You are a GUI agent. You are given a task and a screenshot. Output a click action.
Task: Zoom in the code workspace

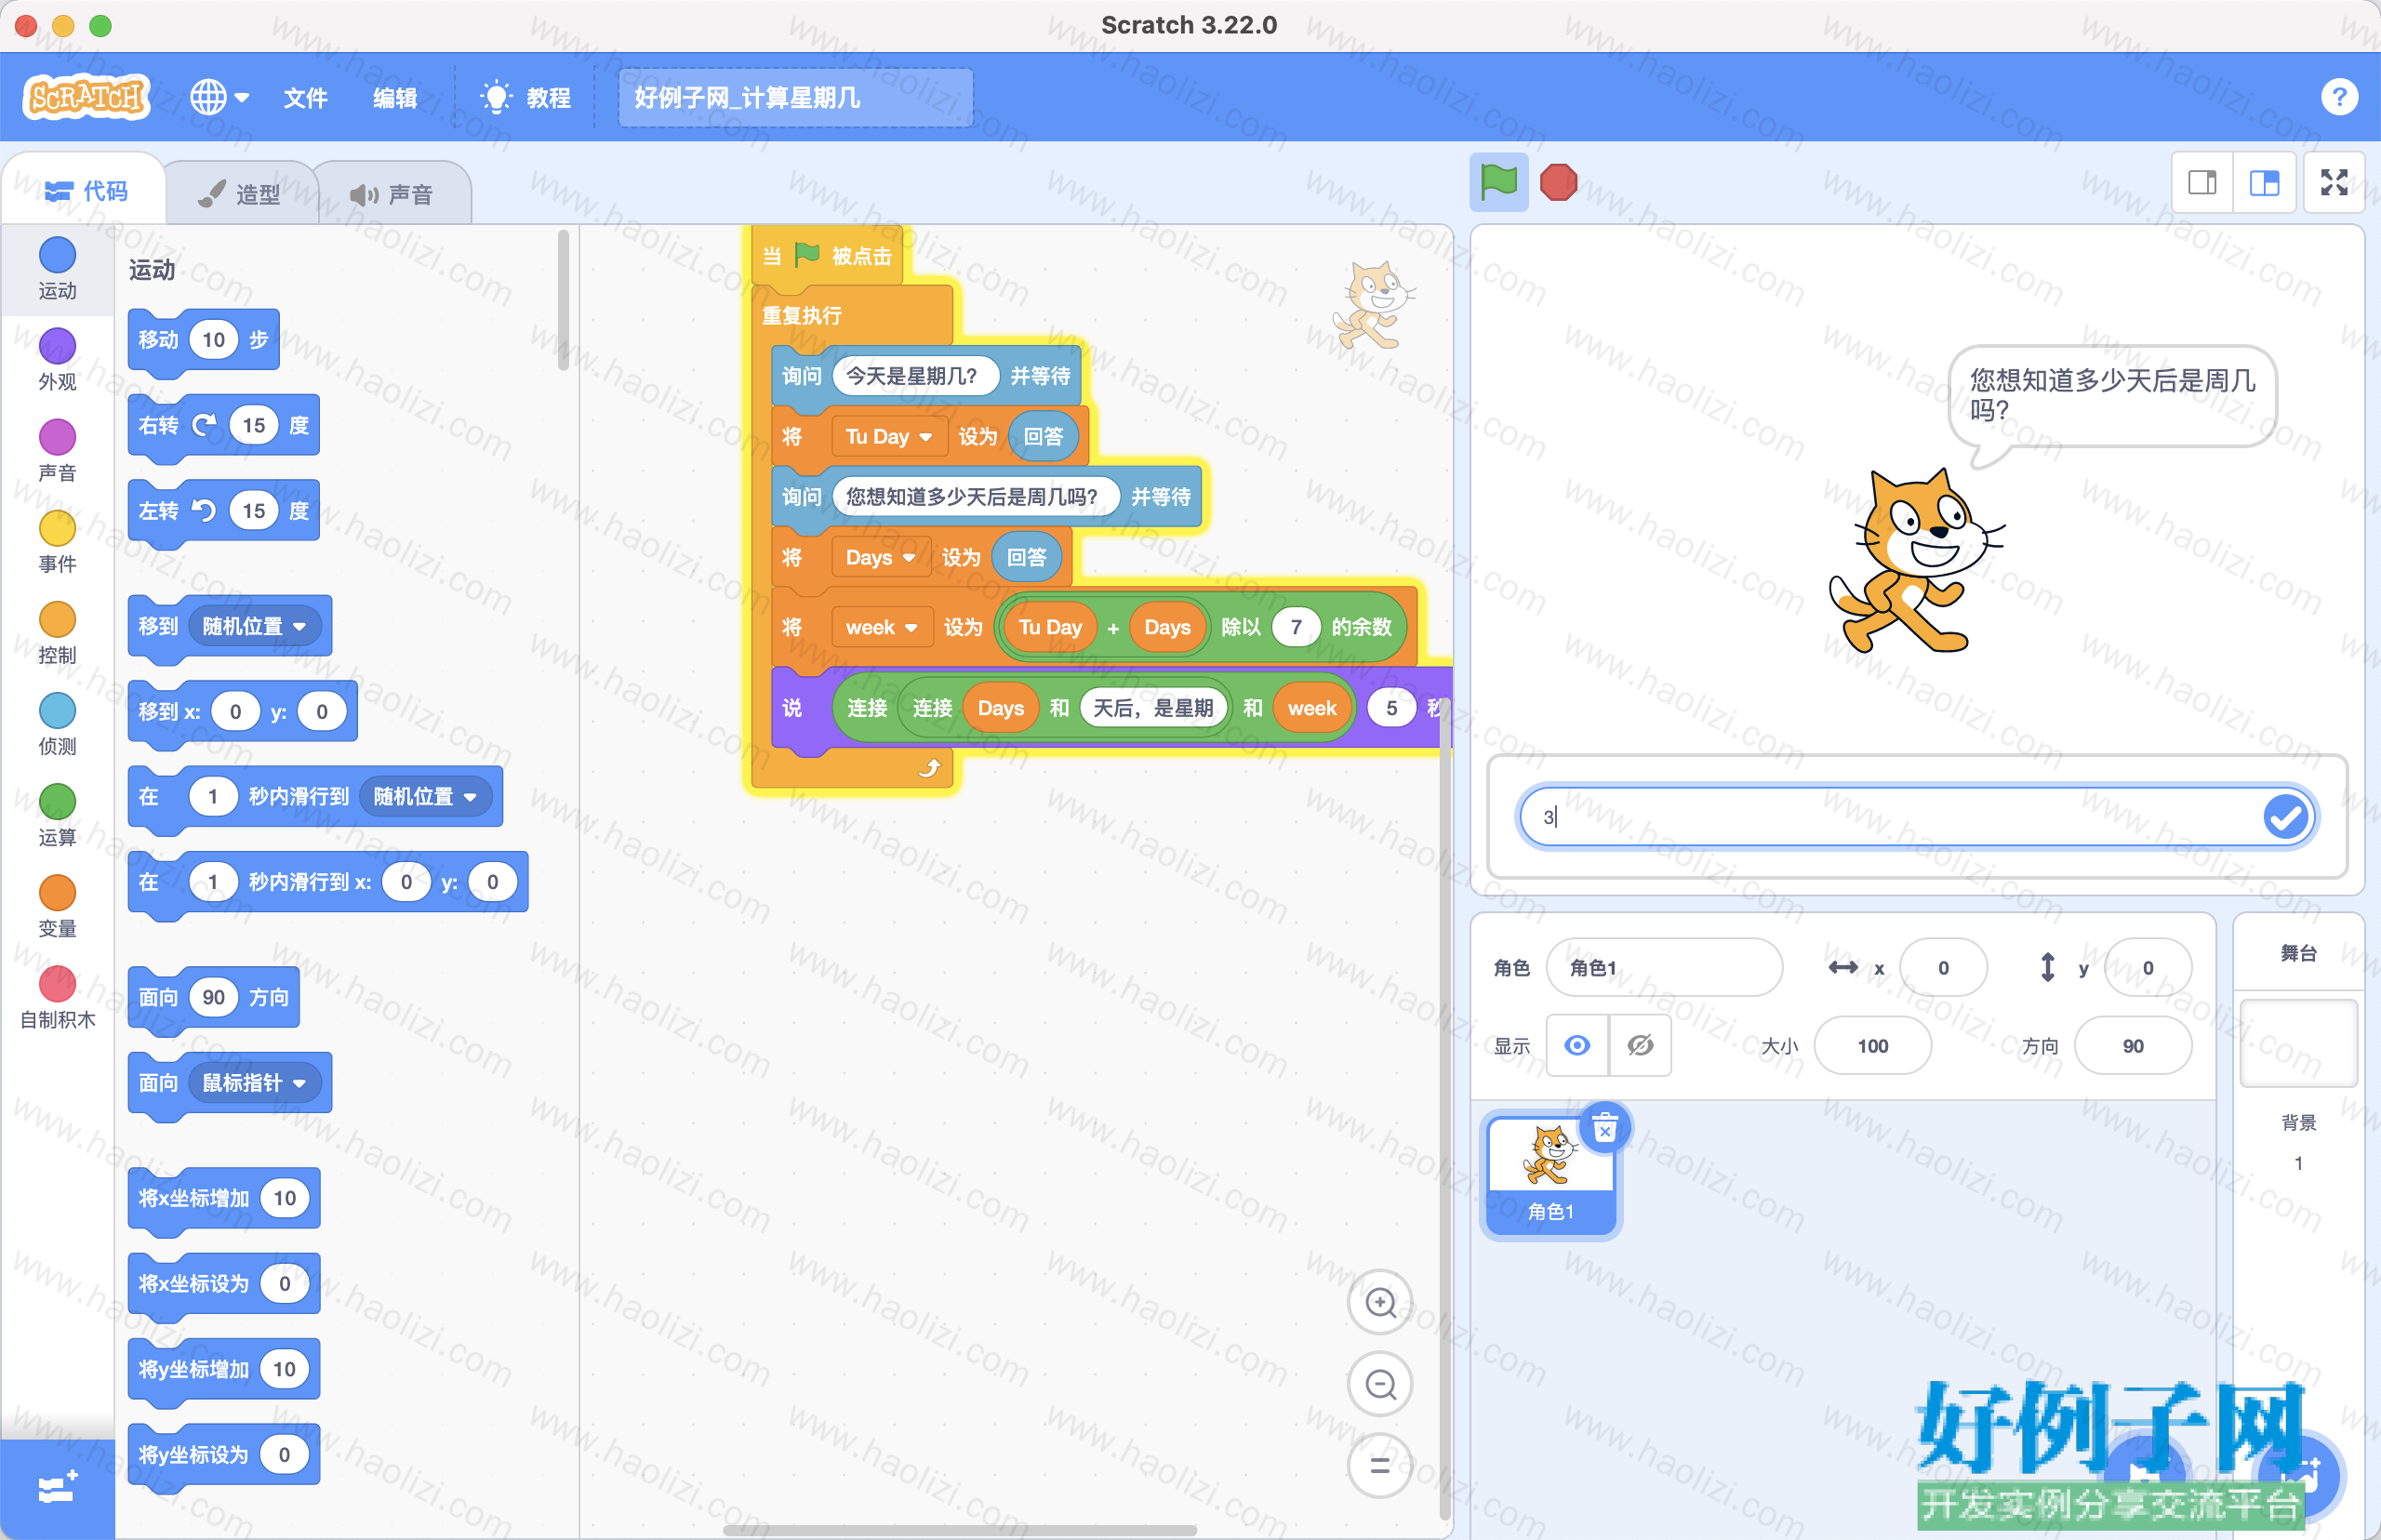click(1380, 1302)
